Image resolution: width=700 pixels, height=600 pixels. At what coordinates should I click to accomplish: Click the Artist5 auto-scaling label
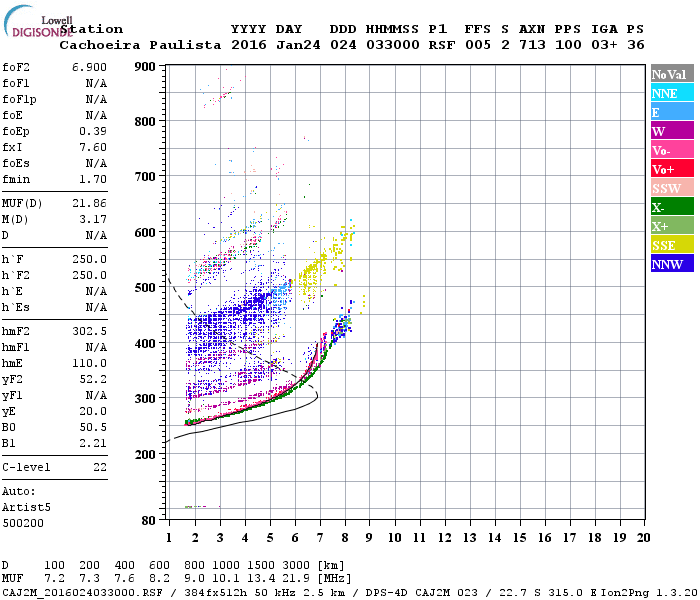point(26,508)
